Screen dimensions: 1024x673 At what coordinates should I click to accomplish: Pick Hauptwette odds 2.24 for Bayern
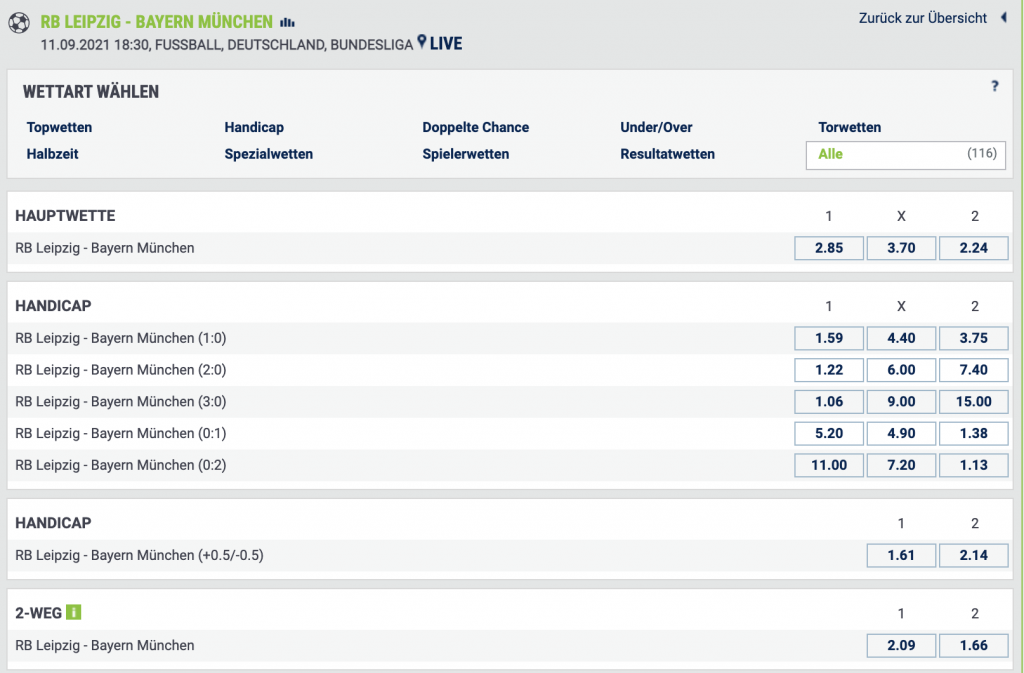click(x=974, y=248)
